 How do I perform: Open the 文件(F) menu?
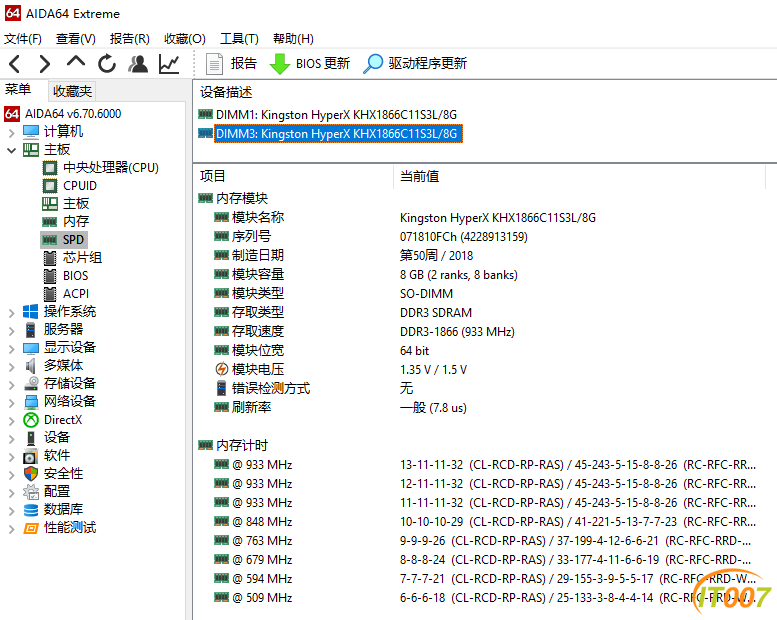(x=23, y=39)
